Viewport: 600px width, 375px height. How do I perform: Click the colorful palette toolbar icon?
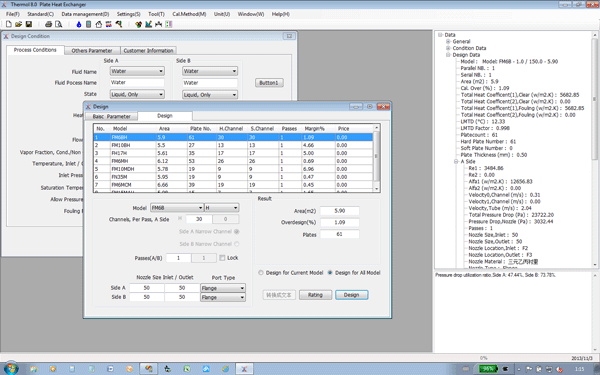click(x=139, y=24)
